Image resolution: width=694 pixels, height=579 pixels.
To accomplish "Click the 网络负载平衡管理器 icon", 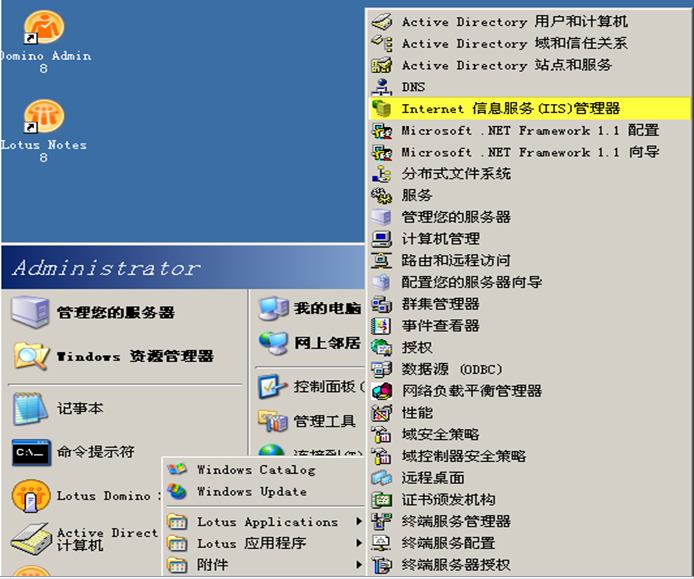I will point(382,391).
